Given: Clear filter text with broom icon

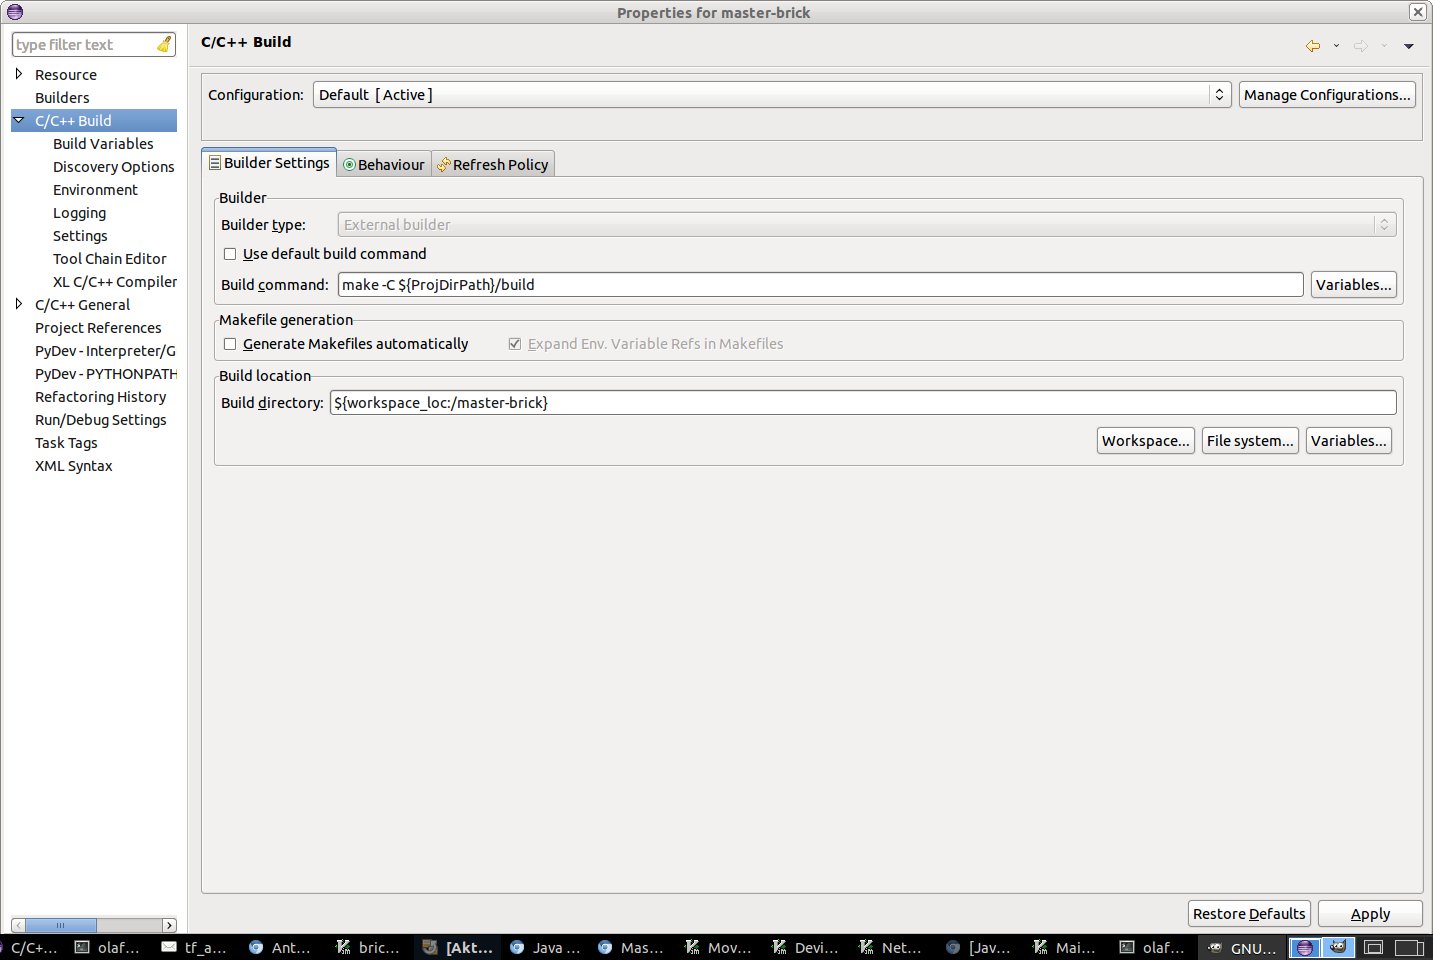Looking at the screenshot, I should pyautogui.click(x=164, y=45).
